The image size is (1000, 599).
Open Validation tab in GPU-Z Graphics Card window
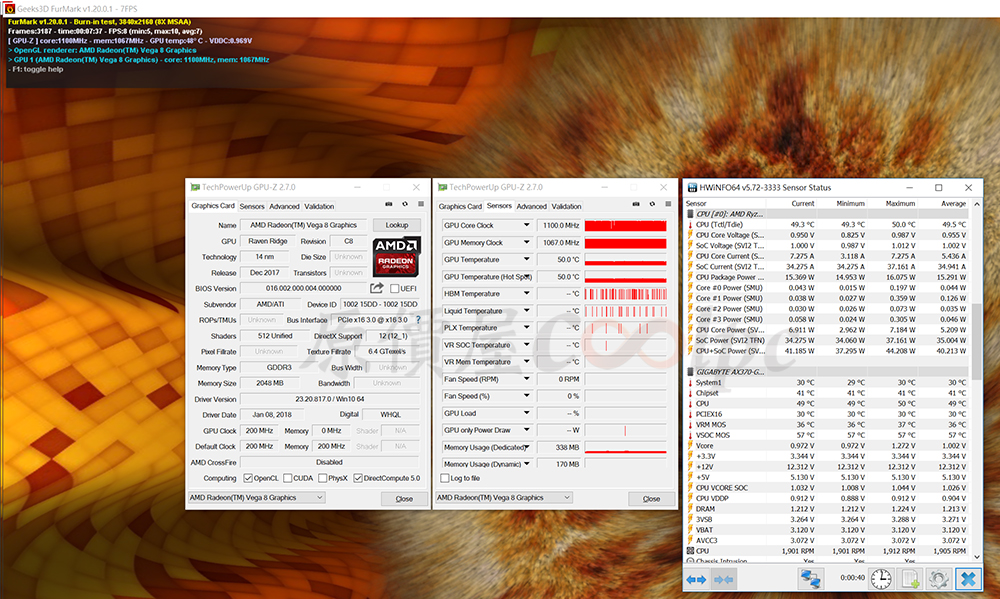[x=319, y=207]
